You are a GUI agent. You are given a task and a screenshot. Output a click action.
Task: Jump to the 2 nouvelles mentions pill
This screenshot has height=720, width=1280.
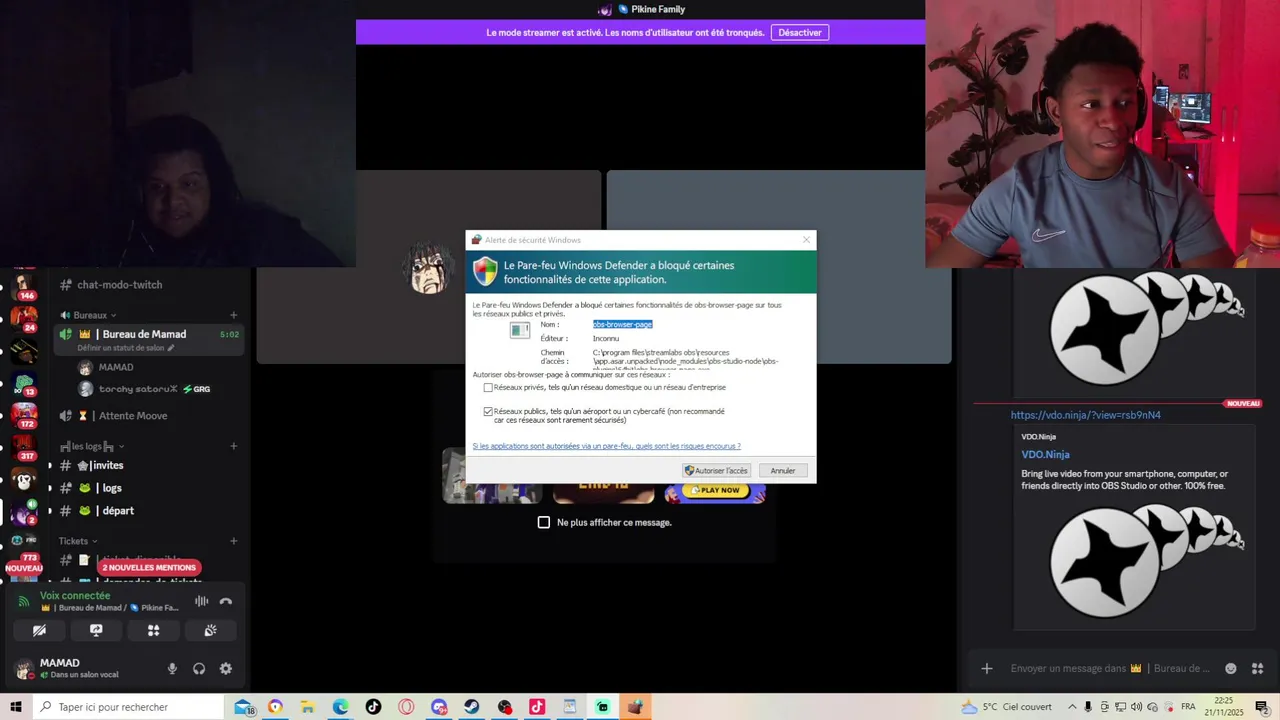click(149, 567)
